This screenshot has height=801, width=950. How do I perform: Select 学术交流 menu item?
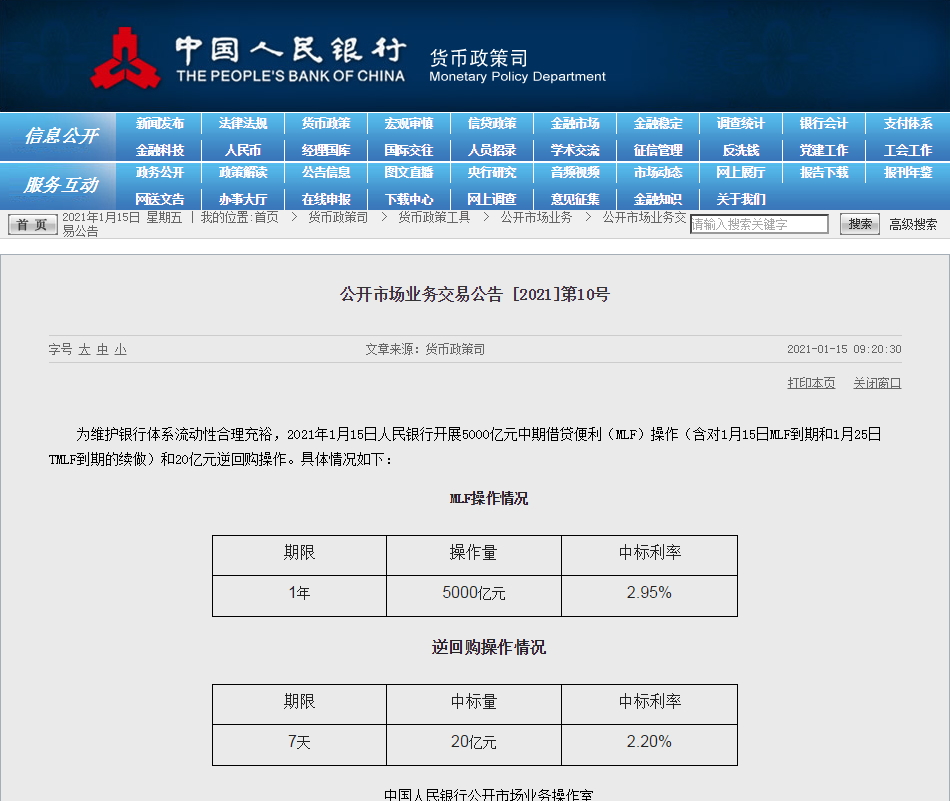coord(575,150)
